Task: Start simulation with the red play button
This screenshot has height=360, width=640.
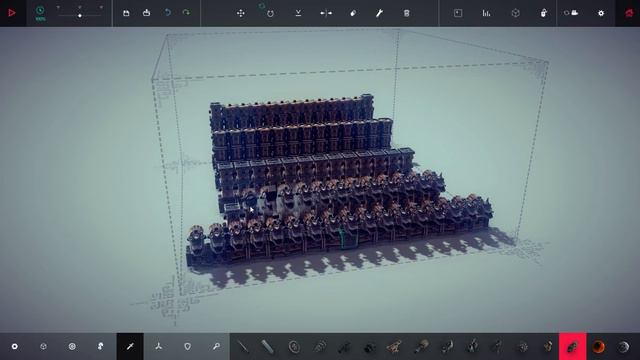Action: (12, 13)
